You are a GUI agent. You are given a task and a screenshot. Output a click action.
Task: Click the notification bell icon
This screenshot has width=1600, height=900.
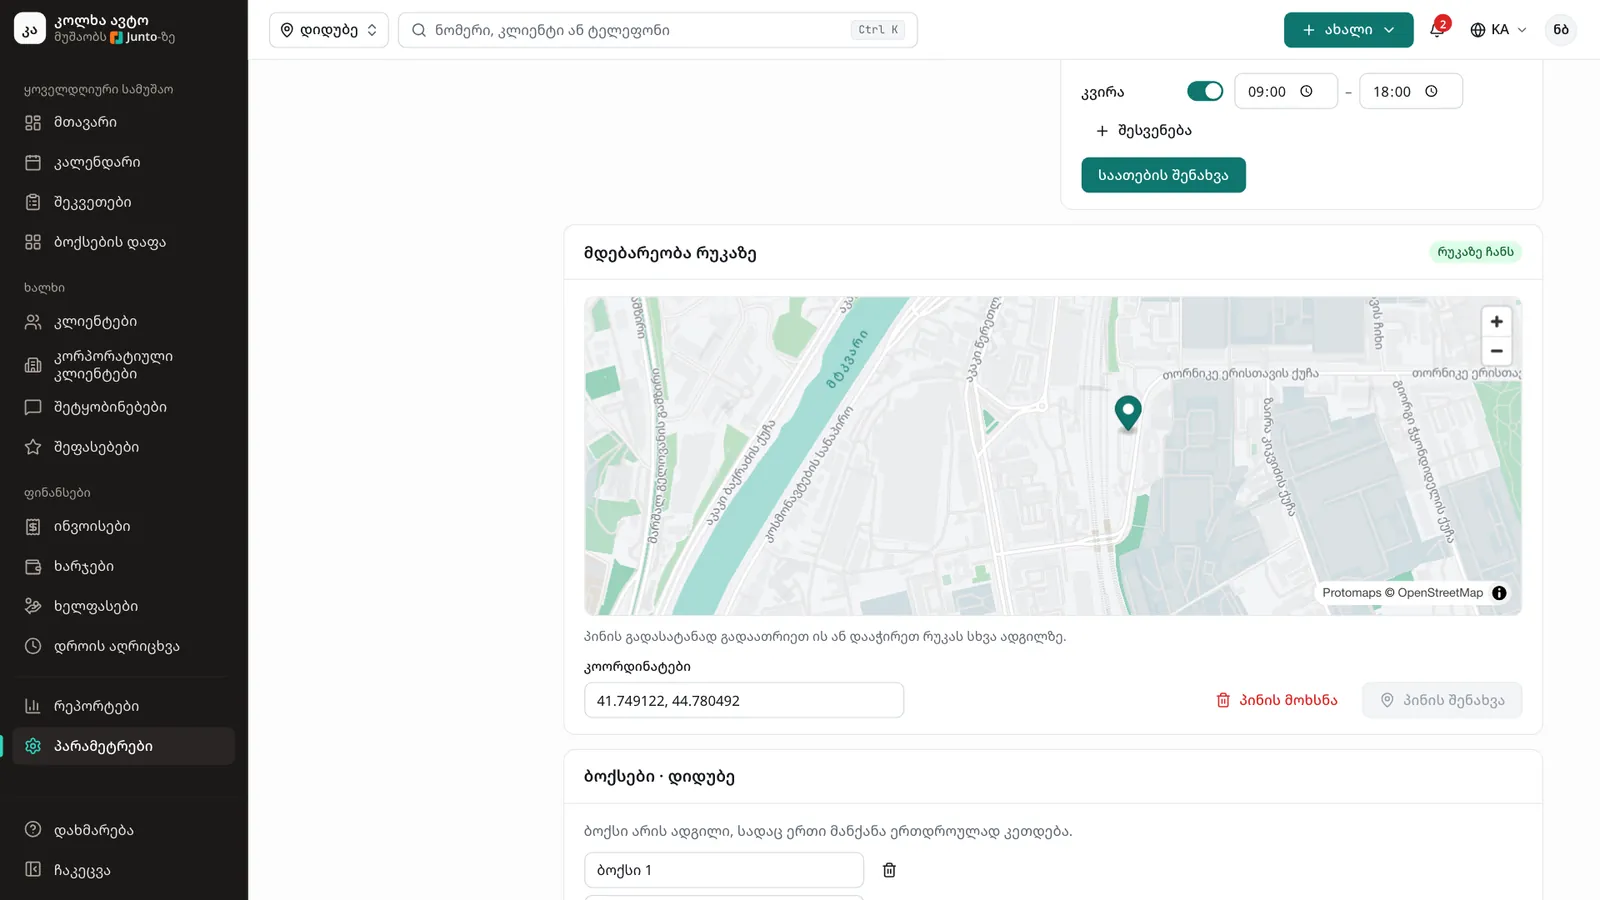pyautogui.click(x=1437, y=30)
